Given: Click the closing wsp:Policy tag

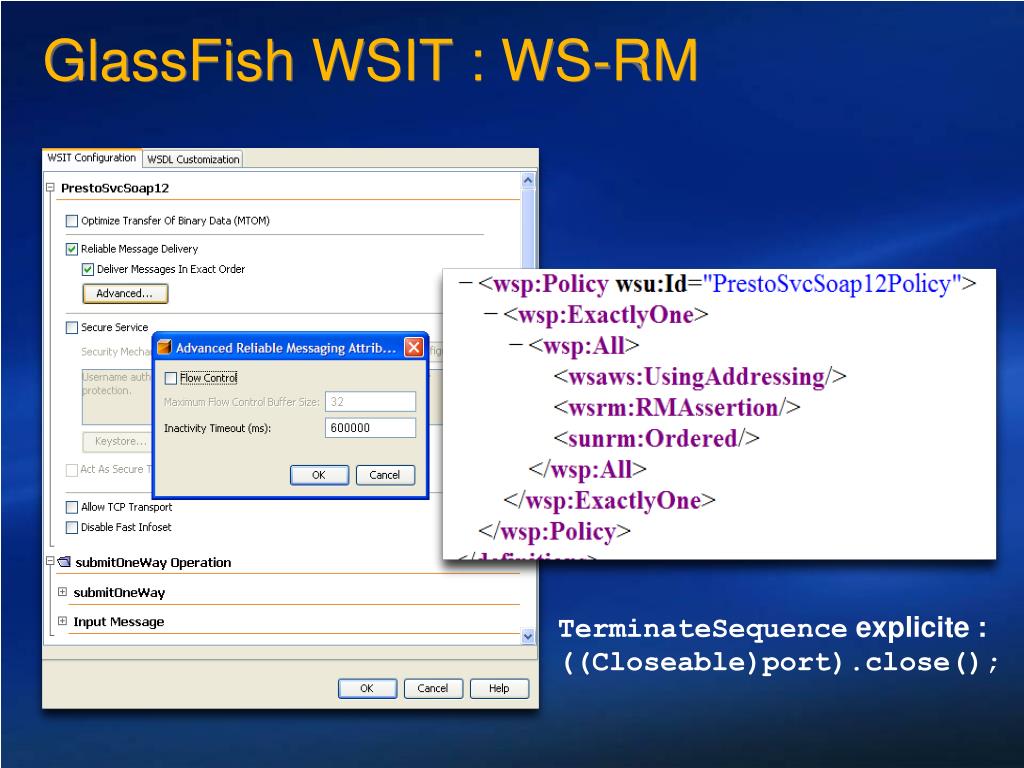Looking at the screenshot, I should (x=554, y=532).
